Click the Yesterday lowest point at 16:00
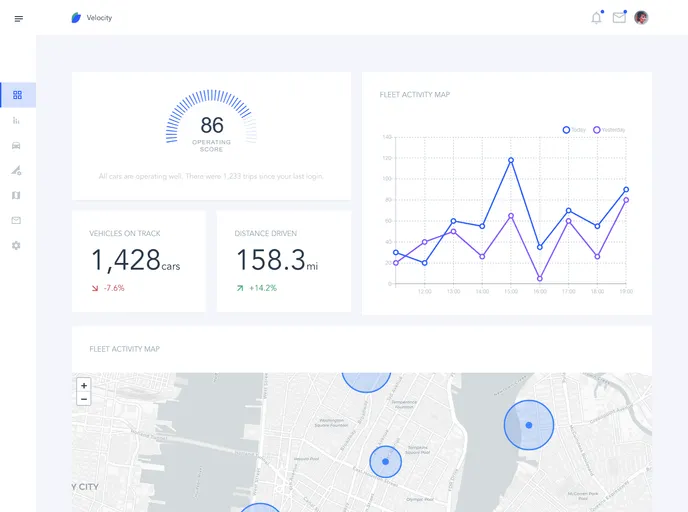This screenshot has height=512, width=688. 540,279
